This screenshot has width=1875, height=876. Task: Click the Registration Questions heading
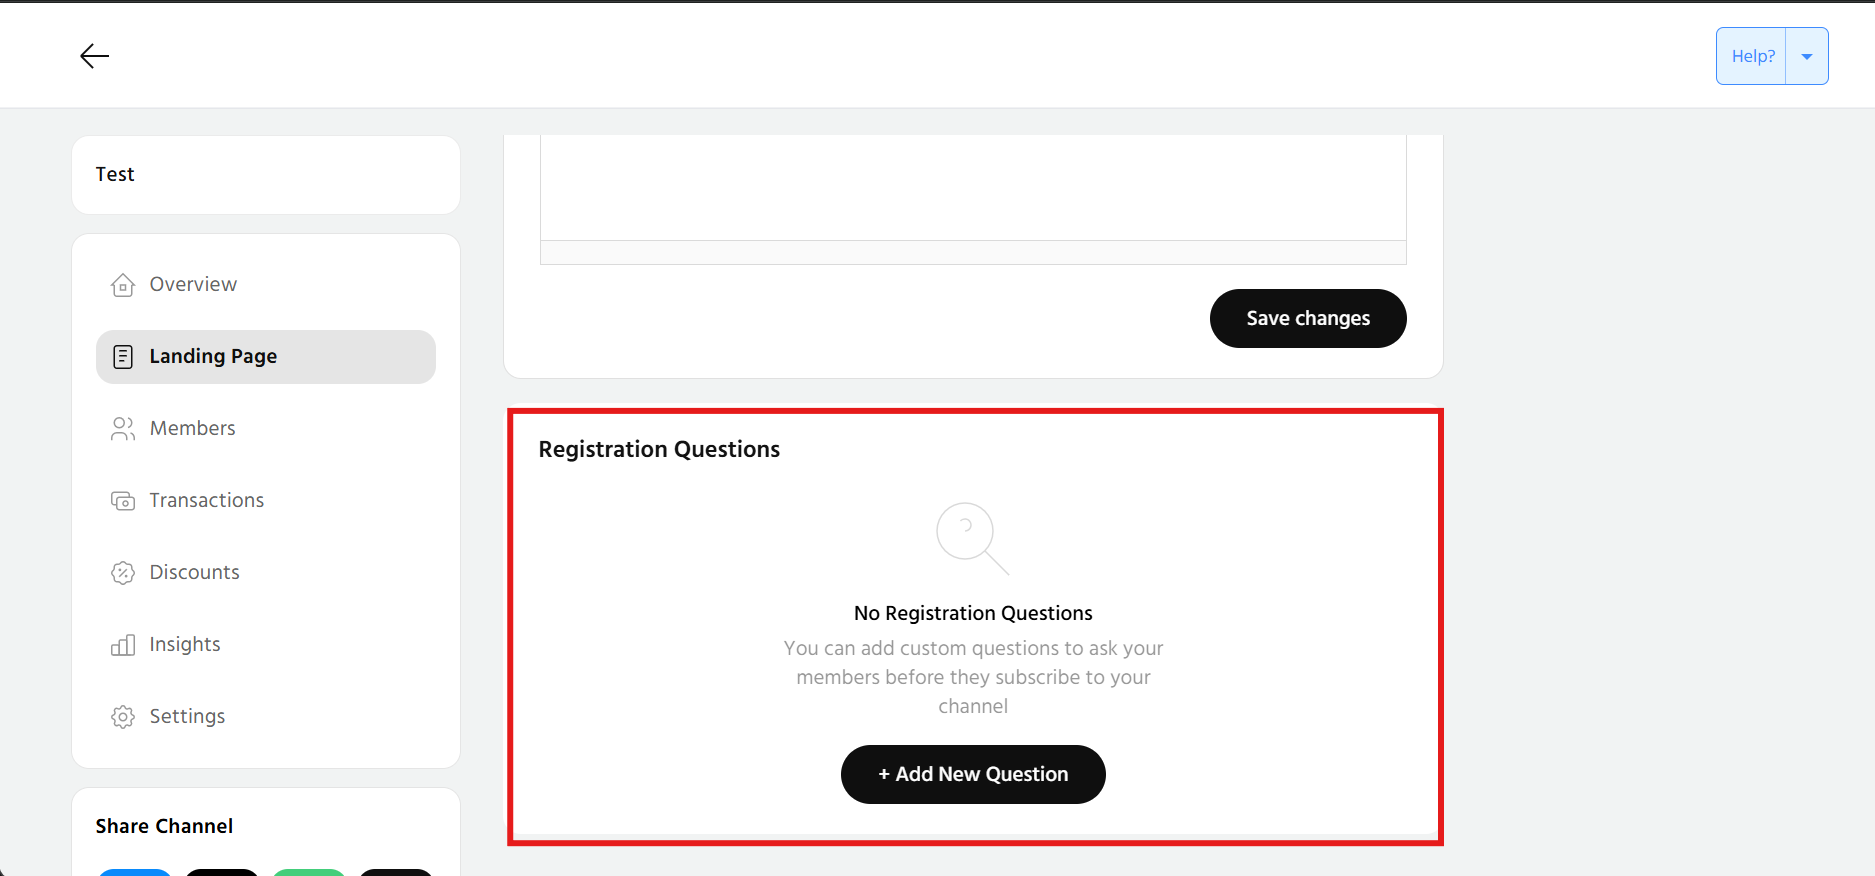pyautogui.click(x=659, y=450)
